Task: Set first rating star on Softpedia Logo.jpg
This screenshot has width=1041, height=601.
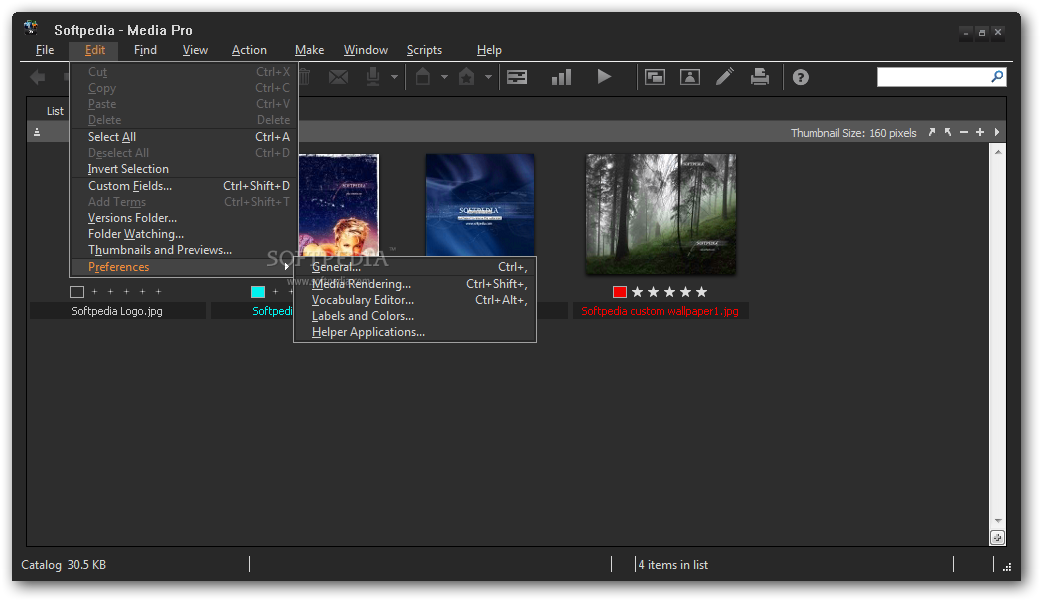Action: (94, 292)
